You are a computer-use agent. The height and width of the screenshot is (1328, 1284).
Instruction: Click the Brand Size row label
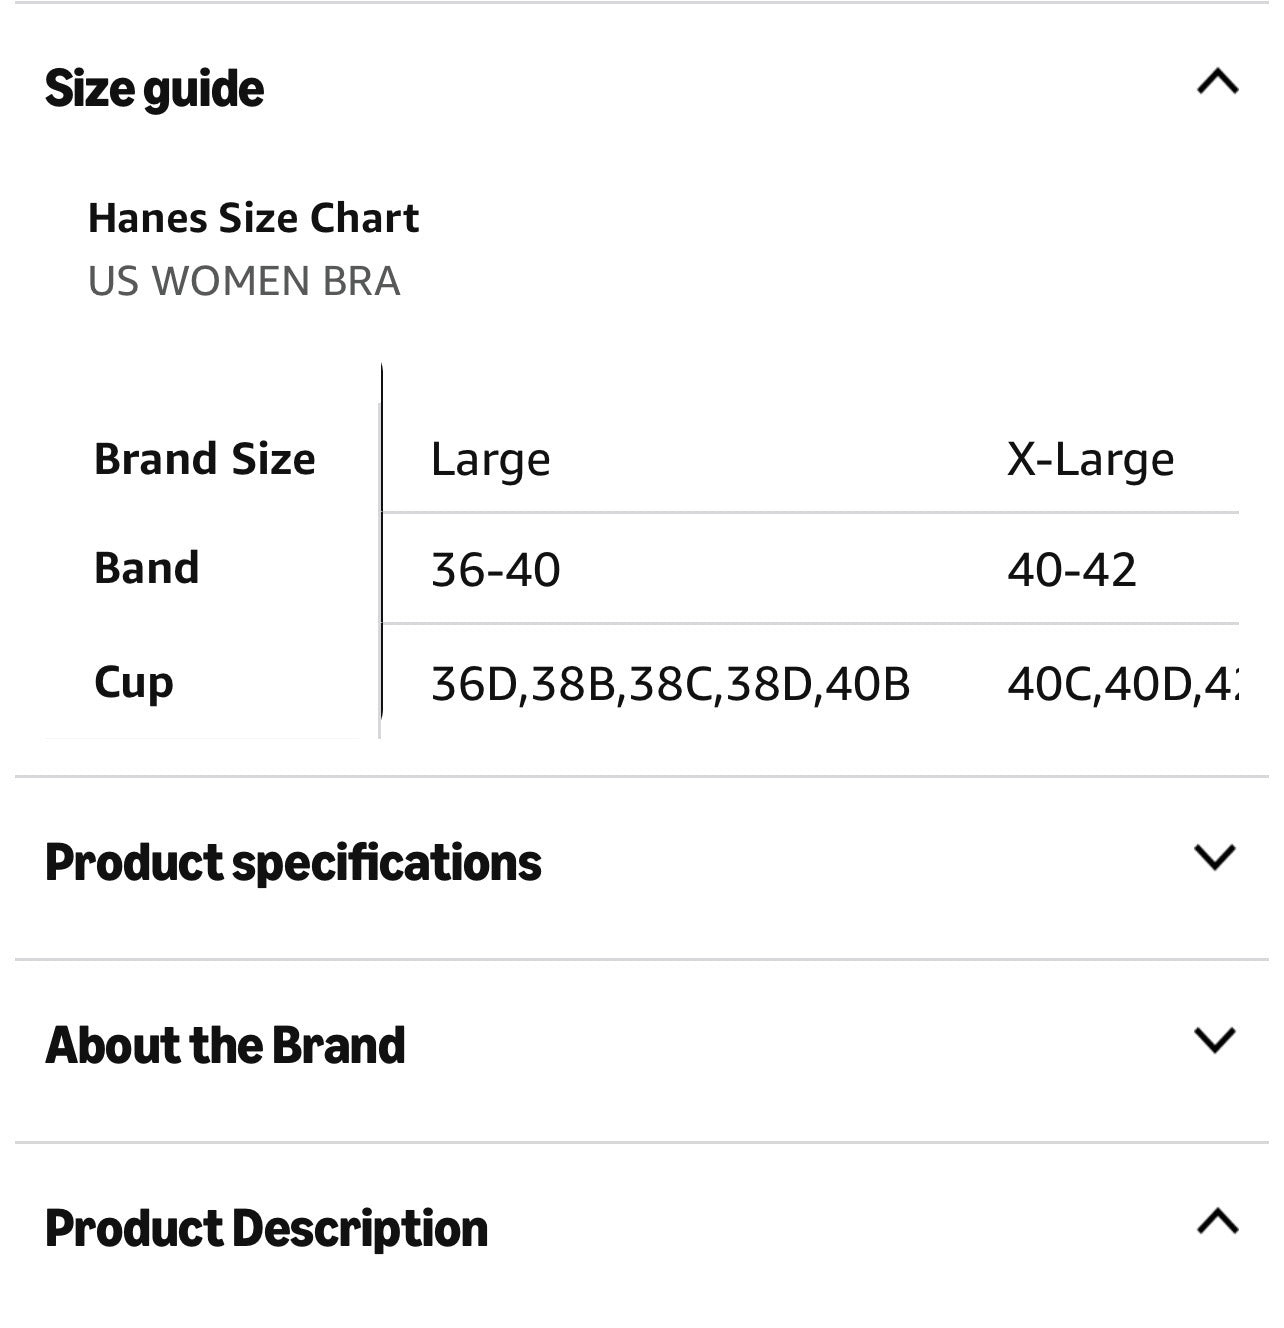coord(205,460)
